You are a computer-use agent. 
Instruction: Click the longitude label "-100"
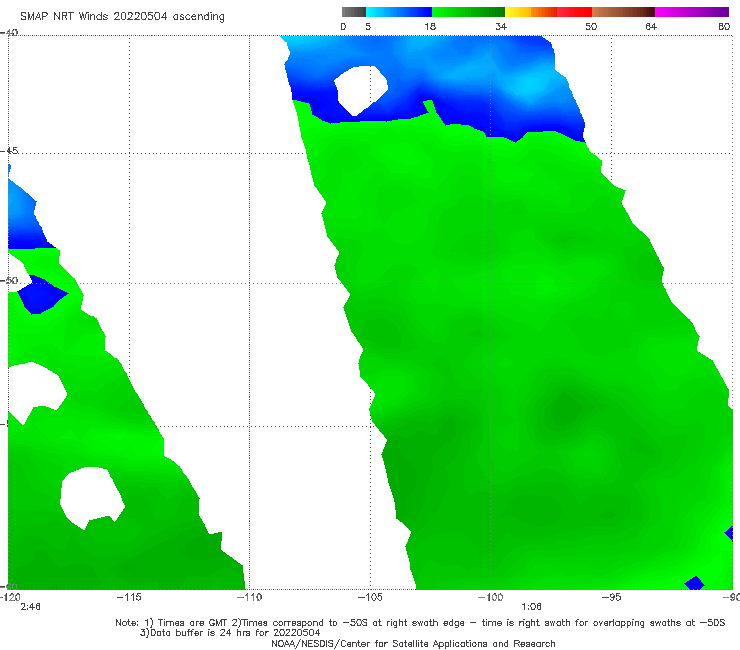pos(490,597)
